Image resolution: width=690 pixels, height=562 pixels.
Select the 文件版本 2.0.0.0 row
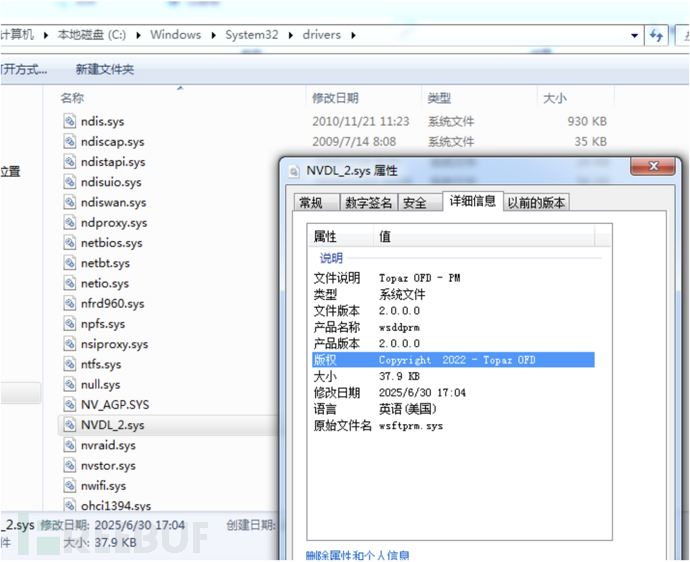tap(453, 311)
